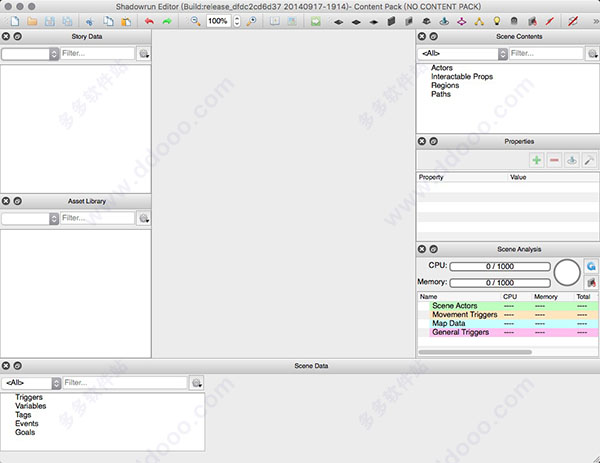Click the Open folder toolbar icon

[x=32, y=21]
